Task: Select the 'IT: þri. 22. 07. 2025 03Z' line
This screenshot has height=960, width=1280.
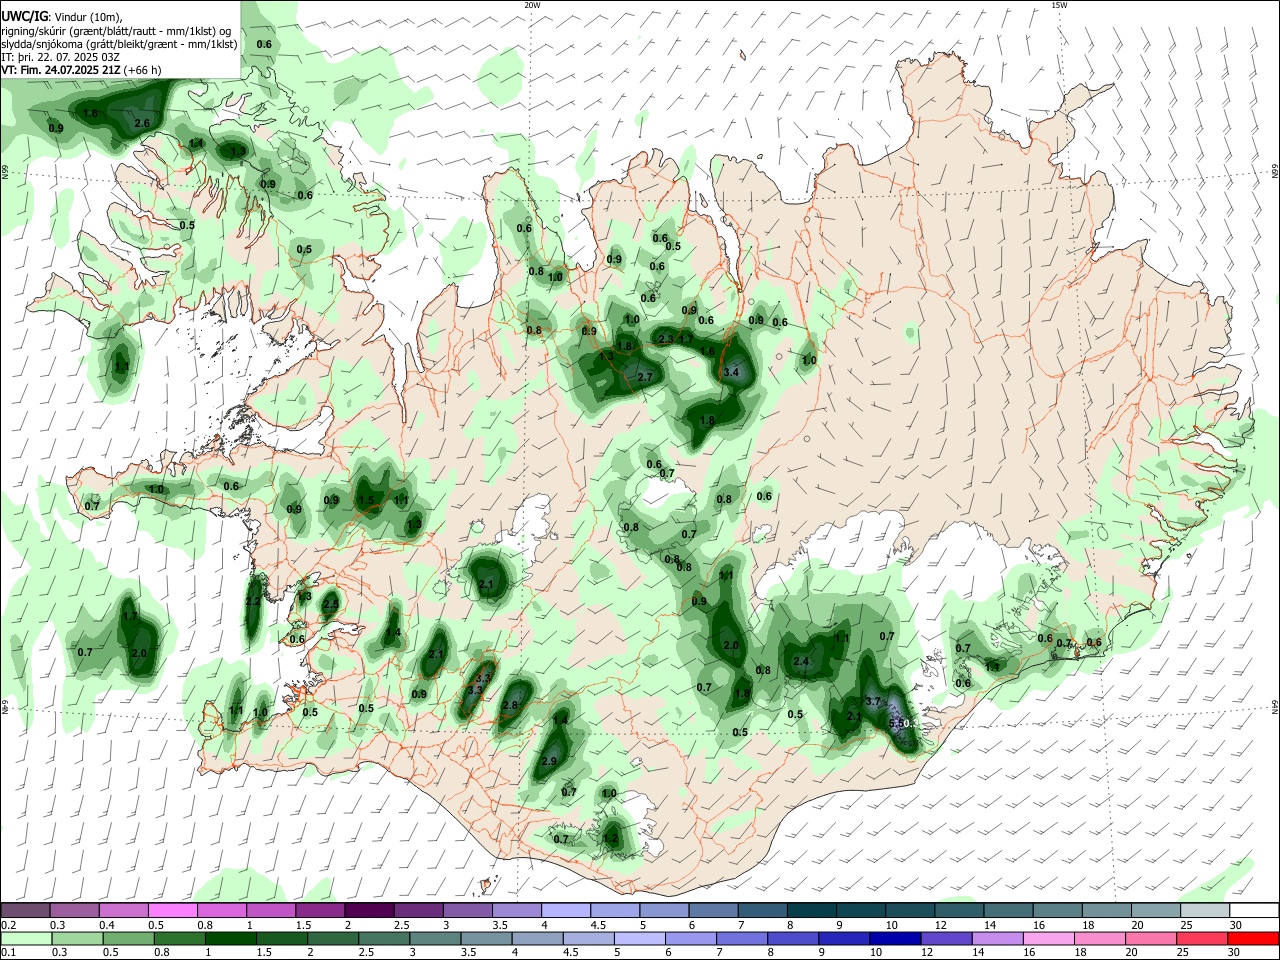Action: pos(60,57)
